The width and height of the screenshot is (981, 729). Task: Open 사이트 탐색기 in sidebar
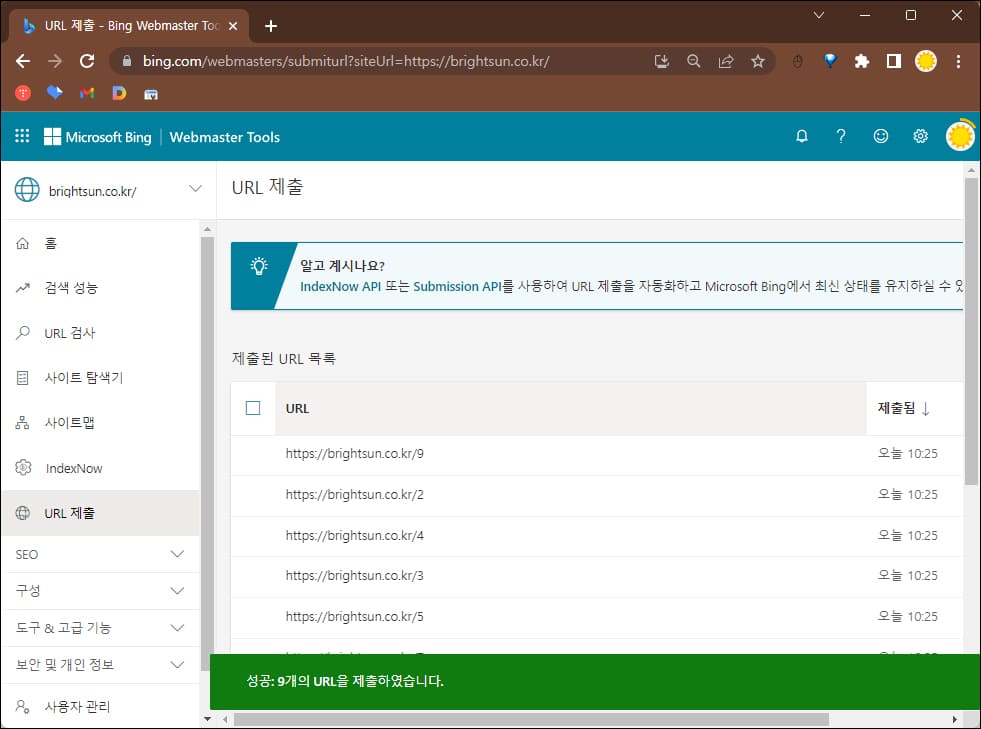pyautogui.click(x=101, y=378)
